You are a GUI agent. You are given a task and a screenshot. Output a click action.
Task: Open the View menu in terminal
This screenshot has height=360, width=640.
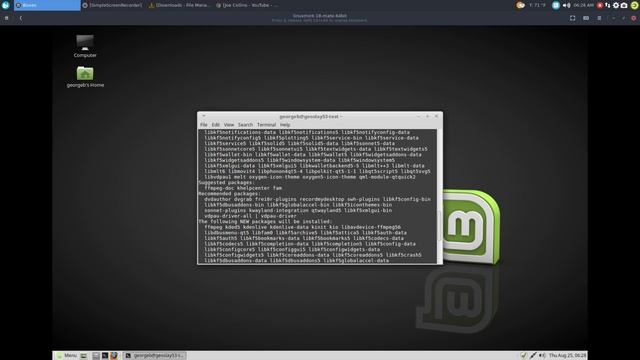click(229, 125)
